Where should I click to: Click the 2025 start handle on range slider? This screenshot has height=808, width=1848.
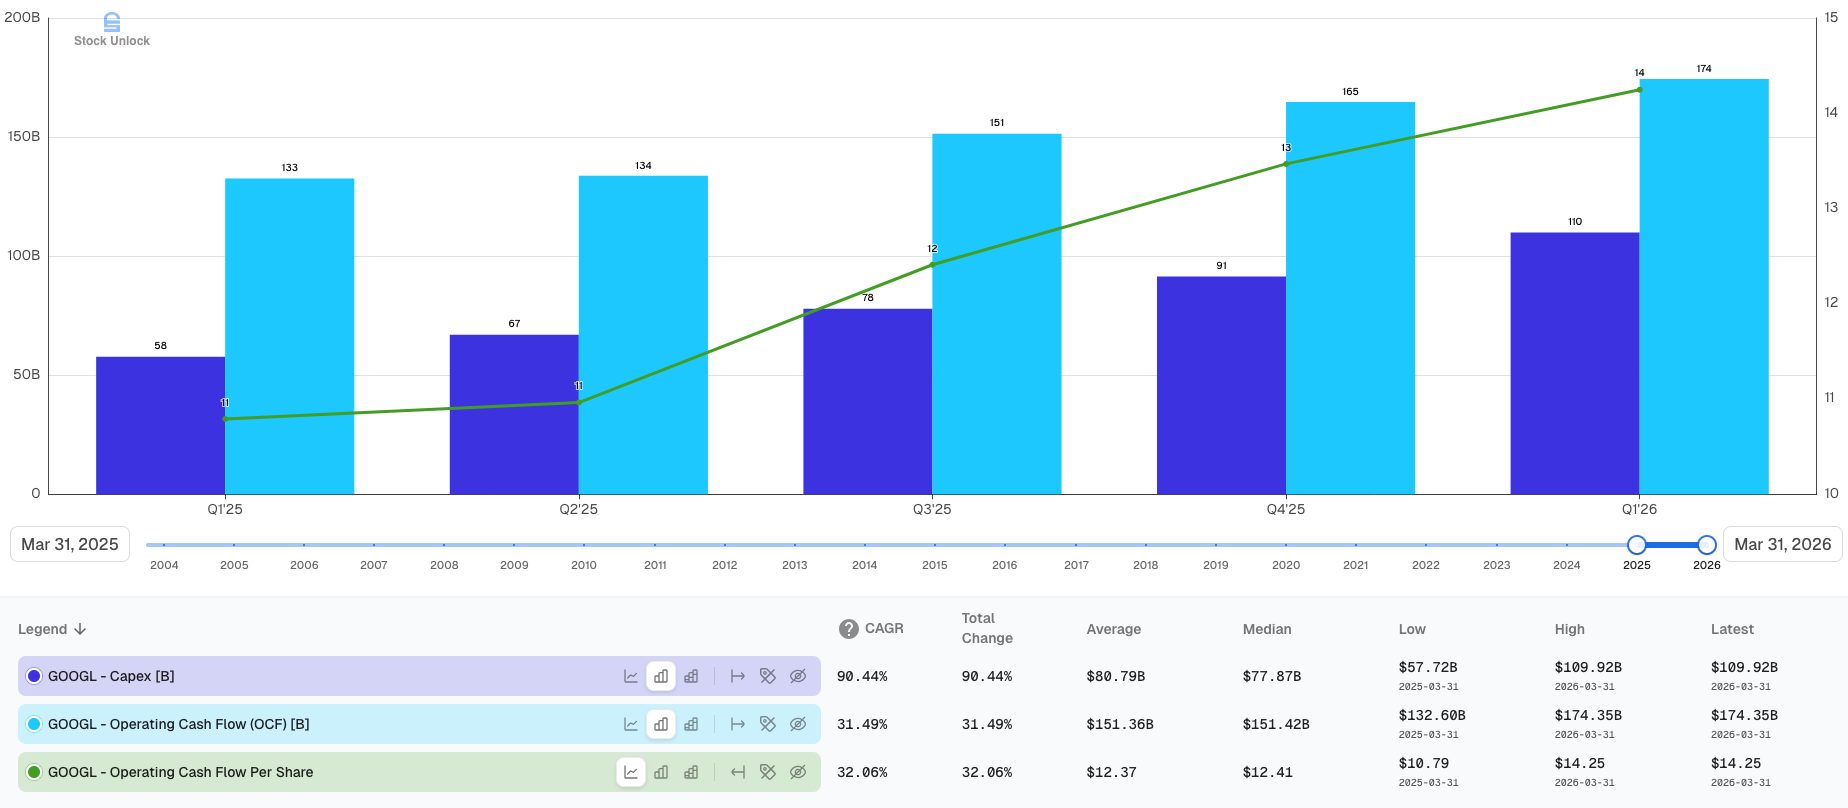(x=1637, y=545)
